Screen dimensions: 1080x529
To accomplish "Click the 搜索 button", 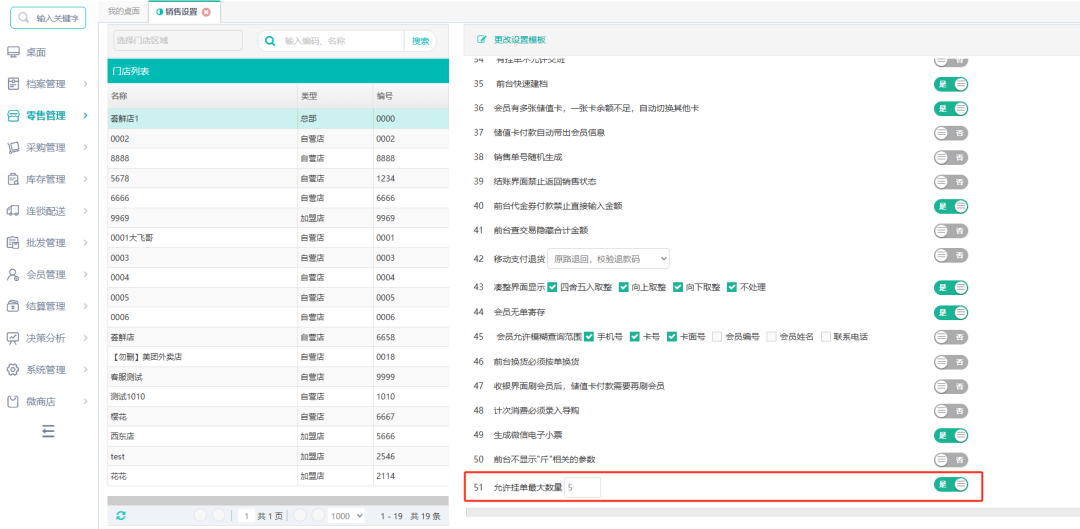I will click(420, 41).
